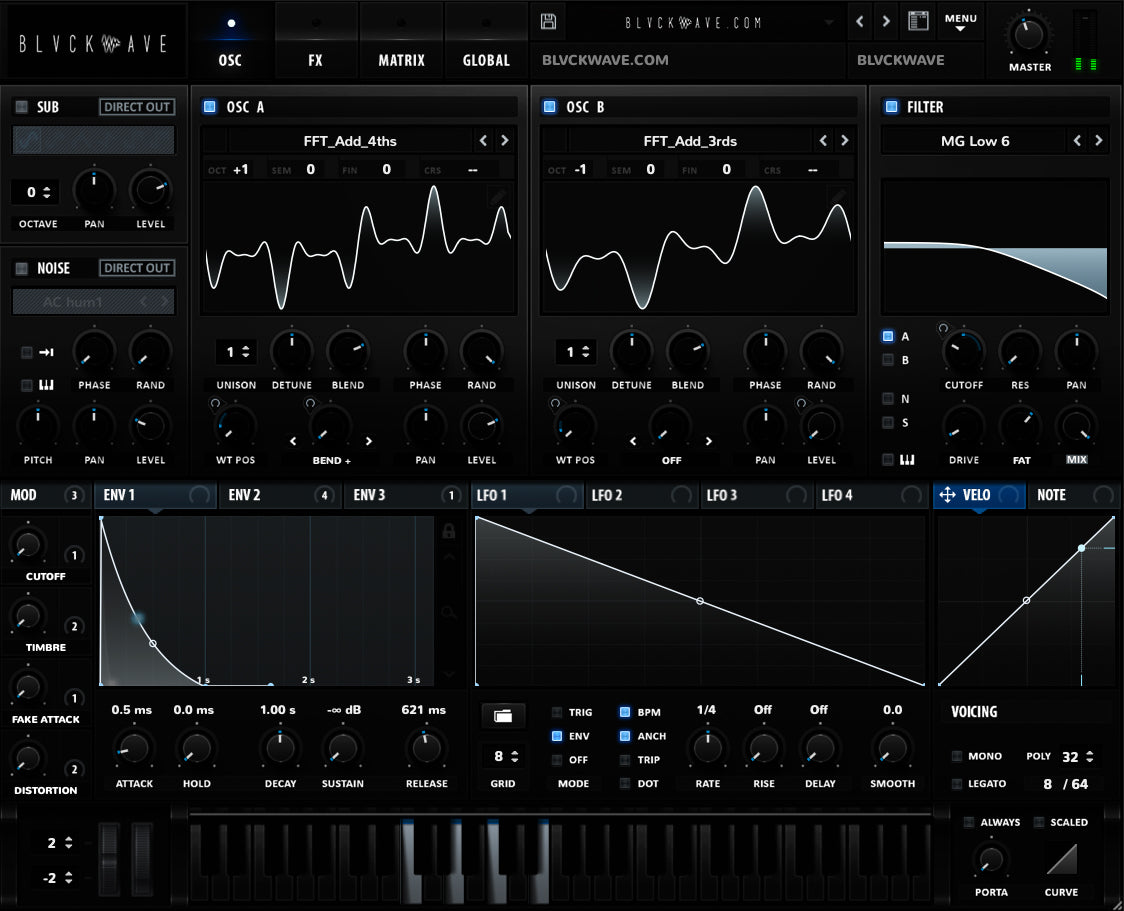
Task: Click DIRECT OUT on the SUB section
Action: point(136,107)
